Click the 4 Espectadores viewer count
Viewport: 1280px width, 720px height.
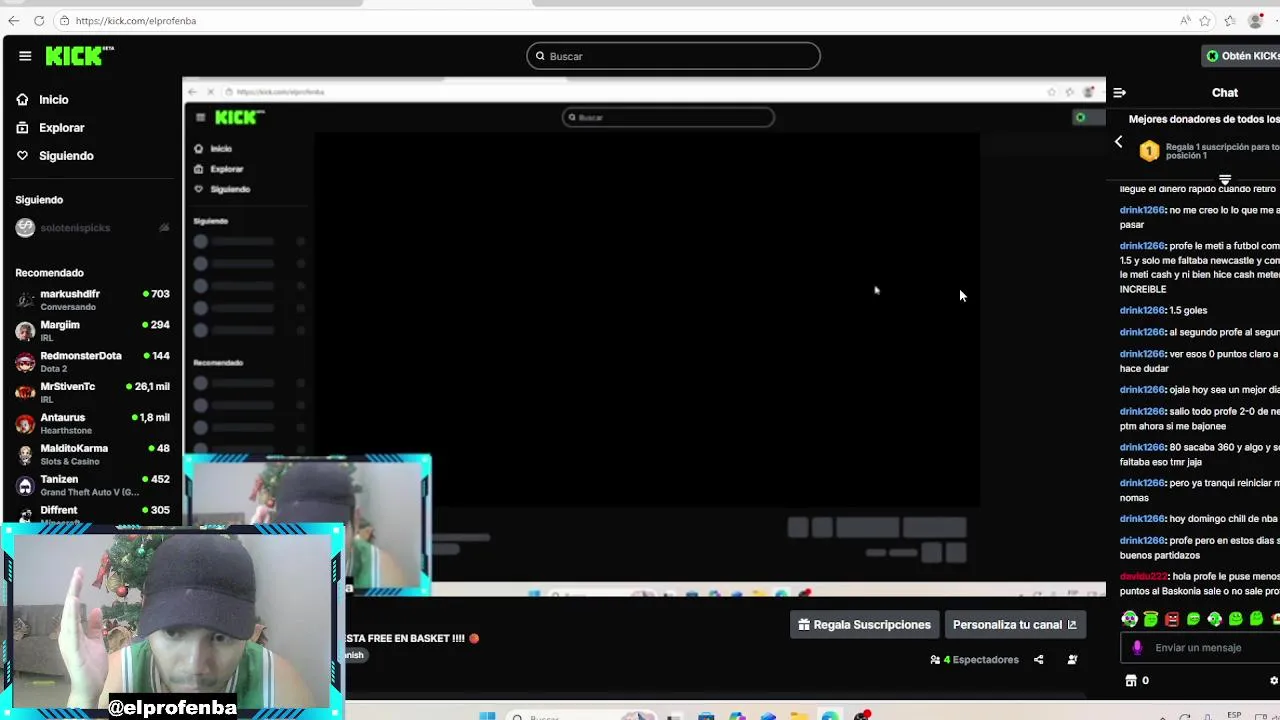click(975, 660)
